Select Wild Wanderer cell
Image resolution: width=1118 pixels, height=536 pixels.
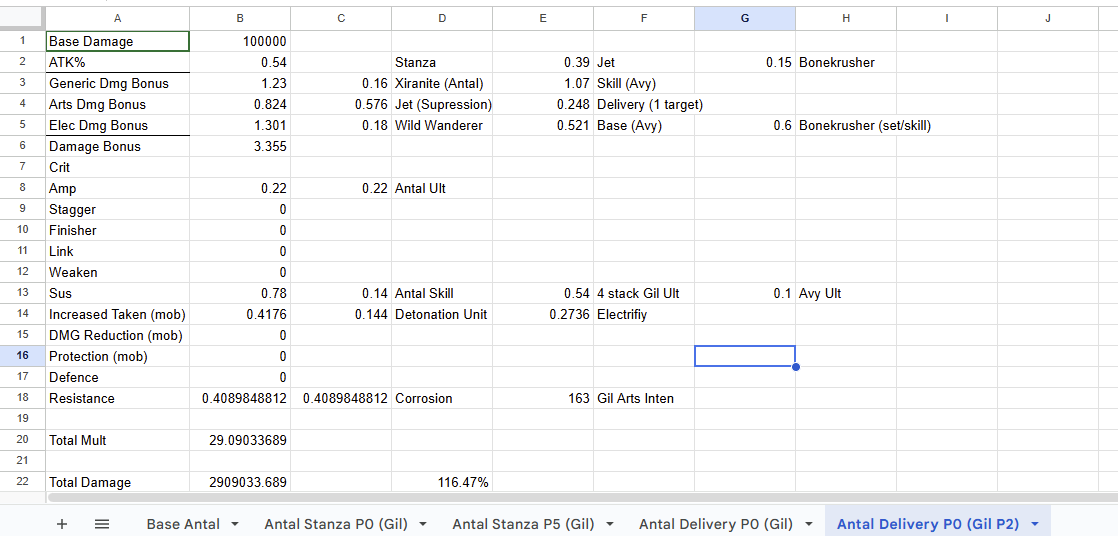tap(441, 125)
